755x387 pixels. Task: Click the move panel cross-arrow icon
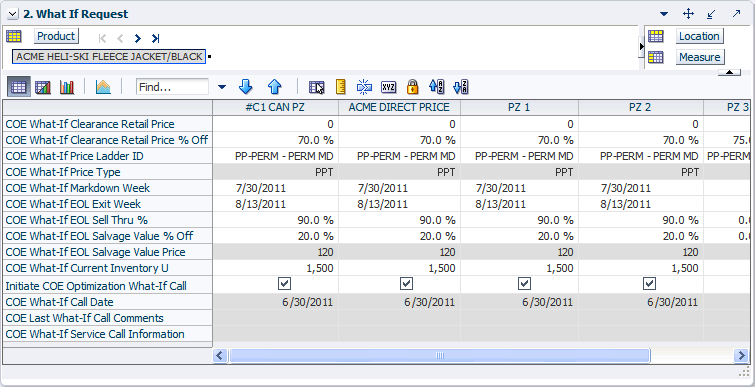[x=688, y=13]
